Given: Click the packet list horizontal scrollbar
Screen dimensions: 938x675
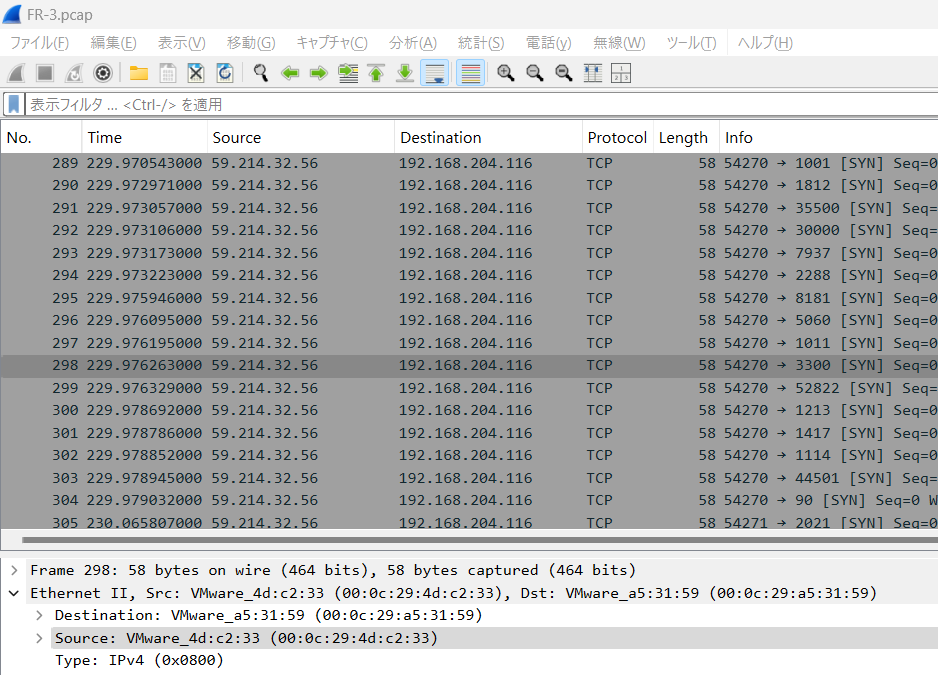Looking at the screenshot, I should 480,540.
